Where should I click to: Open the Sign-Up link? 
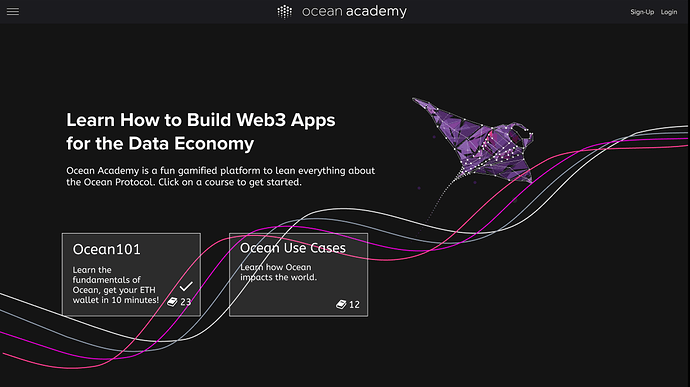[642, 12]
